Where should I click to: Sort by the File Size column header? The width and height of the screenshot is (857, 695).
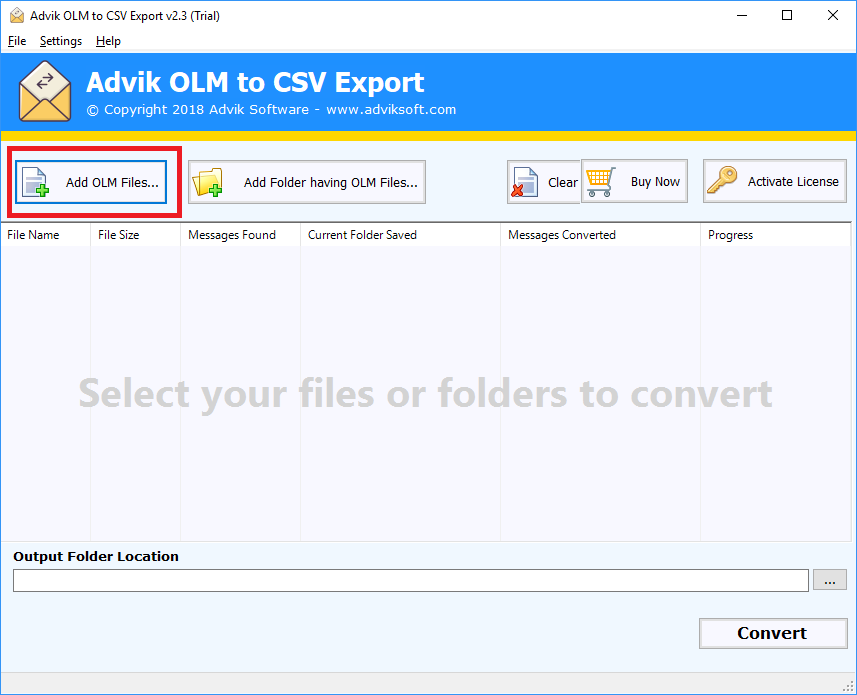(136, 235)
